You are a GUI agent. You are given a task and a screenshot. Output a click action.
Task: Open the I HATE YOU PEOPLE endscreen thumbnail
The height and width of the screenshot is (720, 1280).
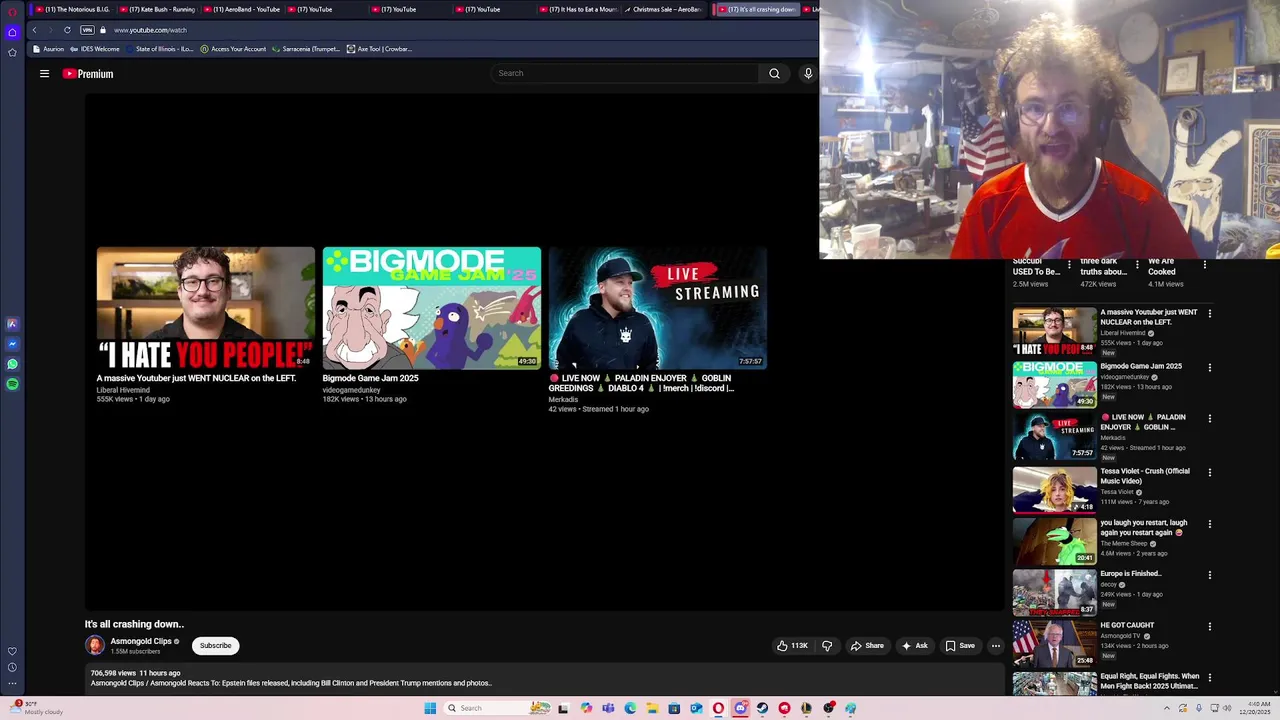206,308
